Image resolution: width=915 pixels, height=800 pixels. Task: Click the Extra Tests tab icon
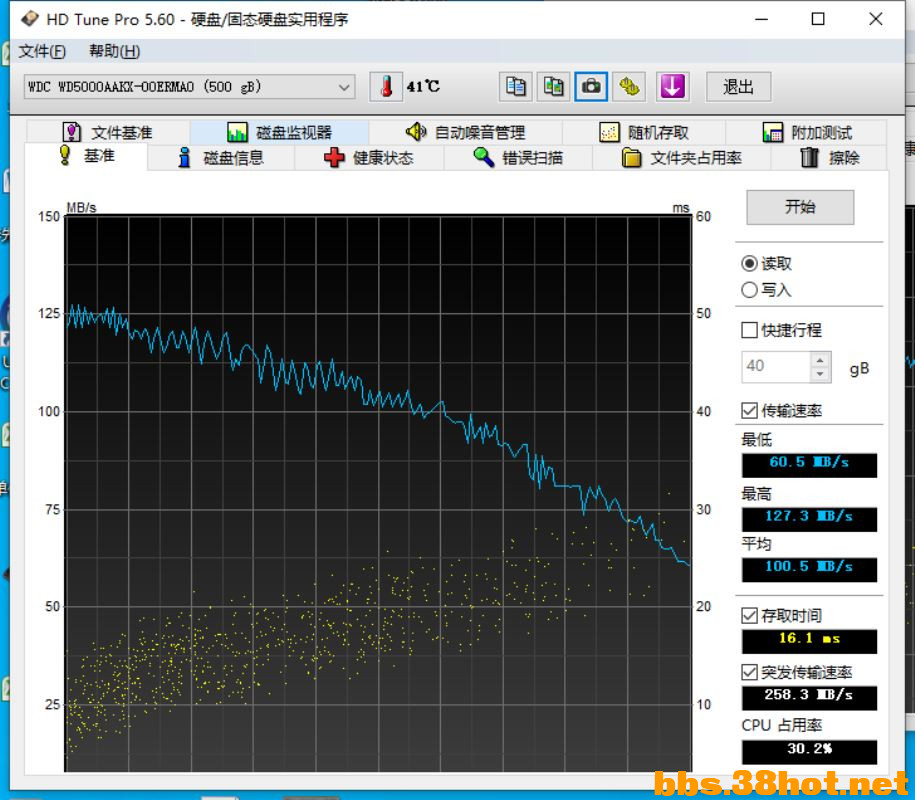tap(773, 132)
